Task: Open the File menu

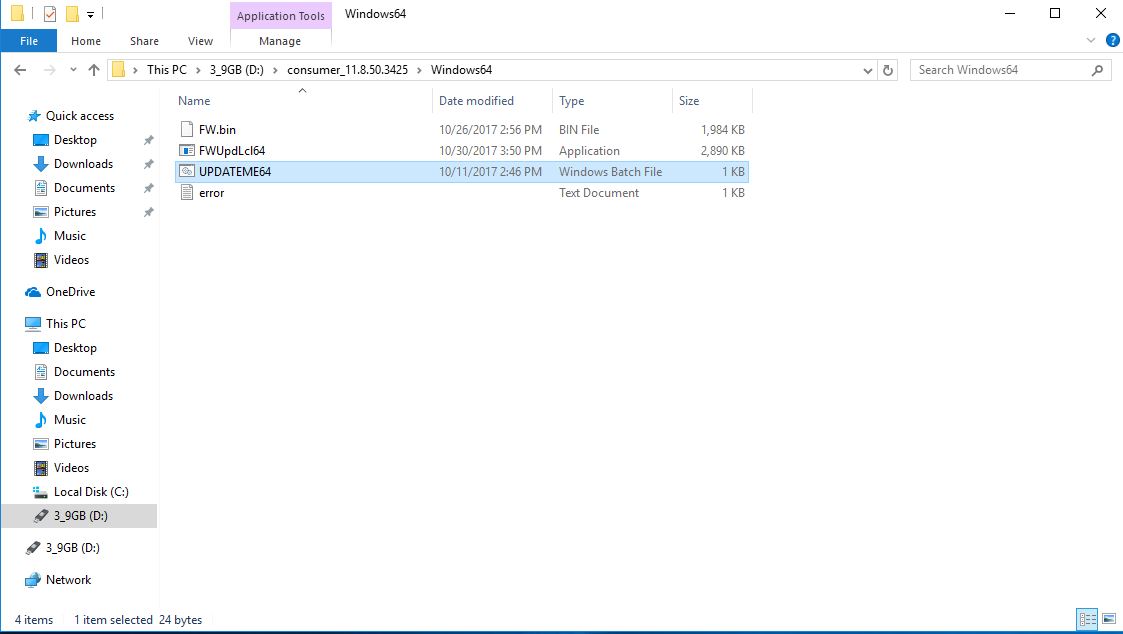Action: coord(29,41)
